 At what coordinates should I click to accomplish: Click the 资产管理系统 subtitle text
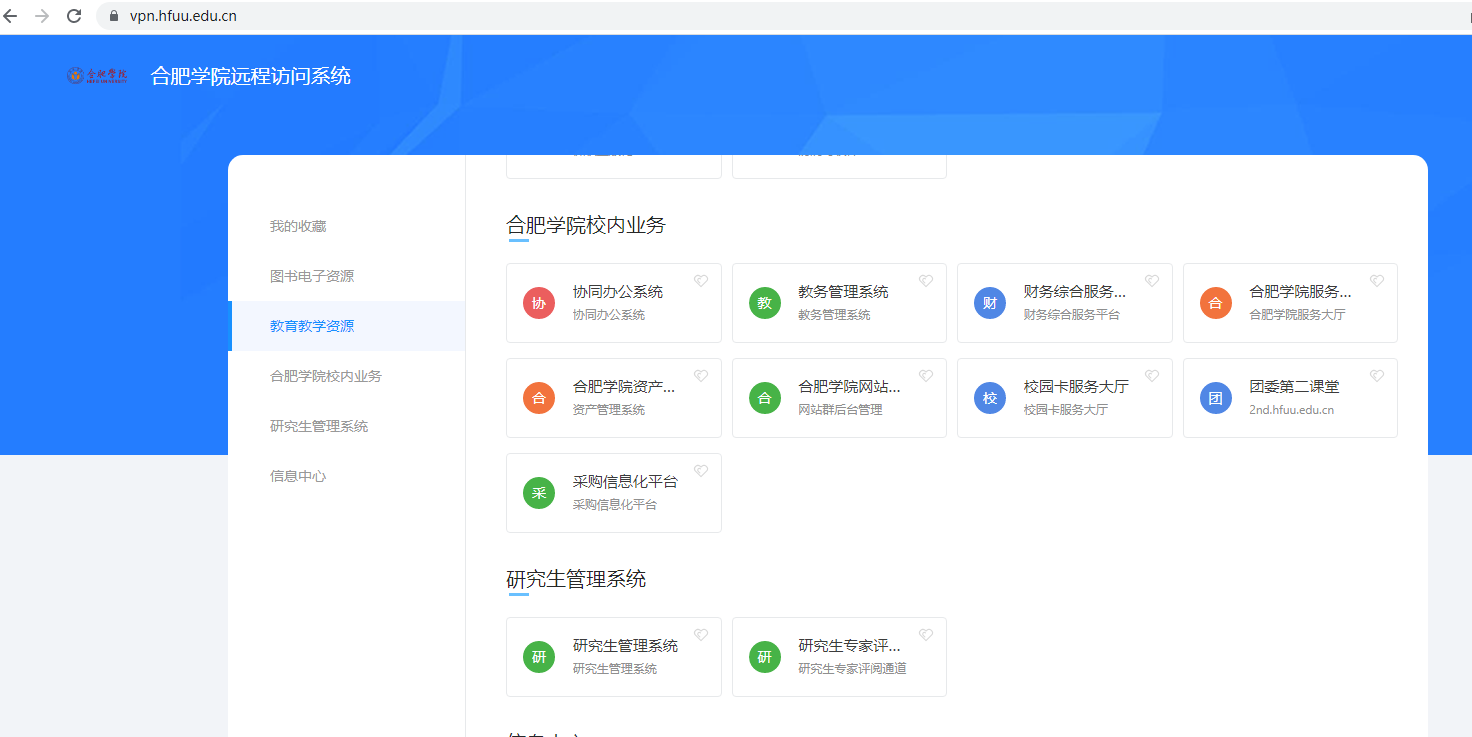pos(609,410)
